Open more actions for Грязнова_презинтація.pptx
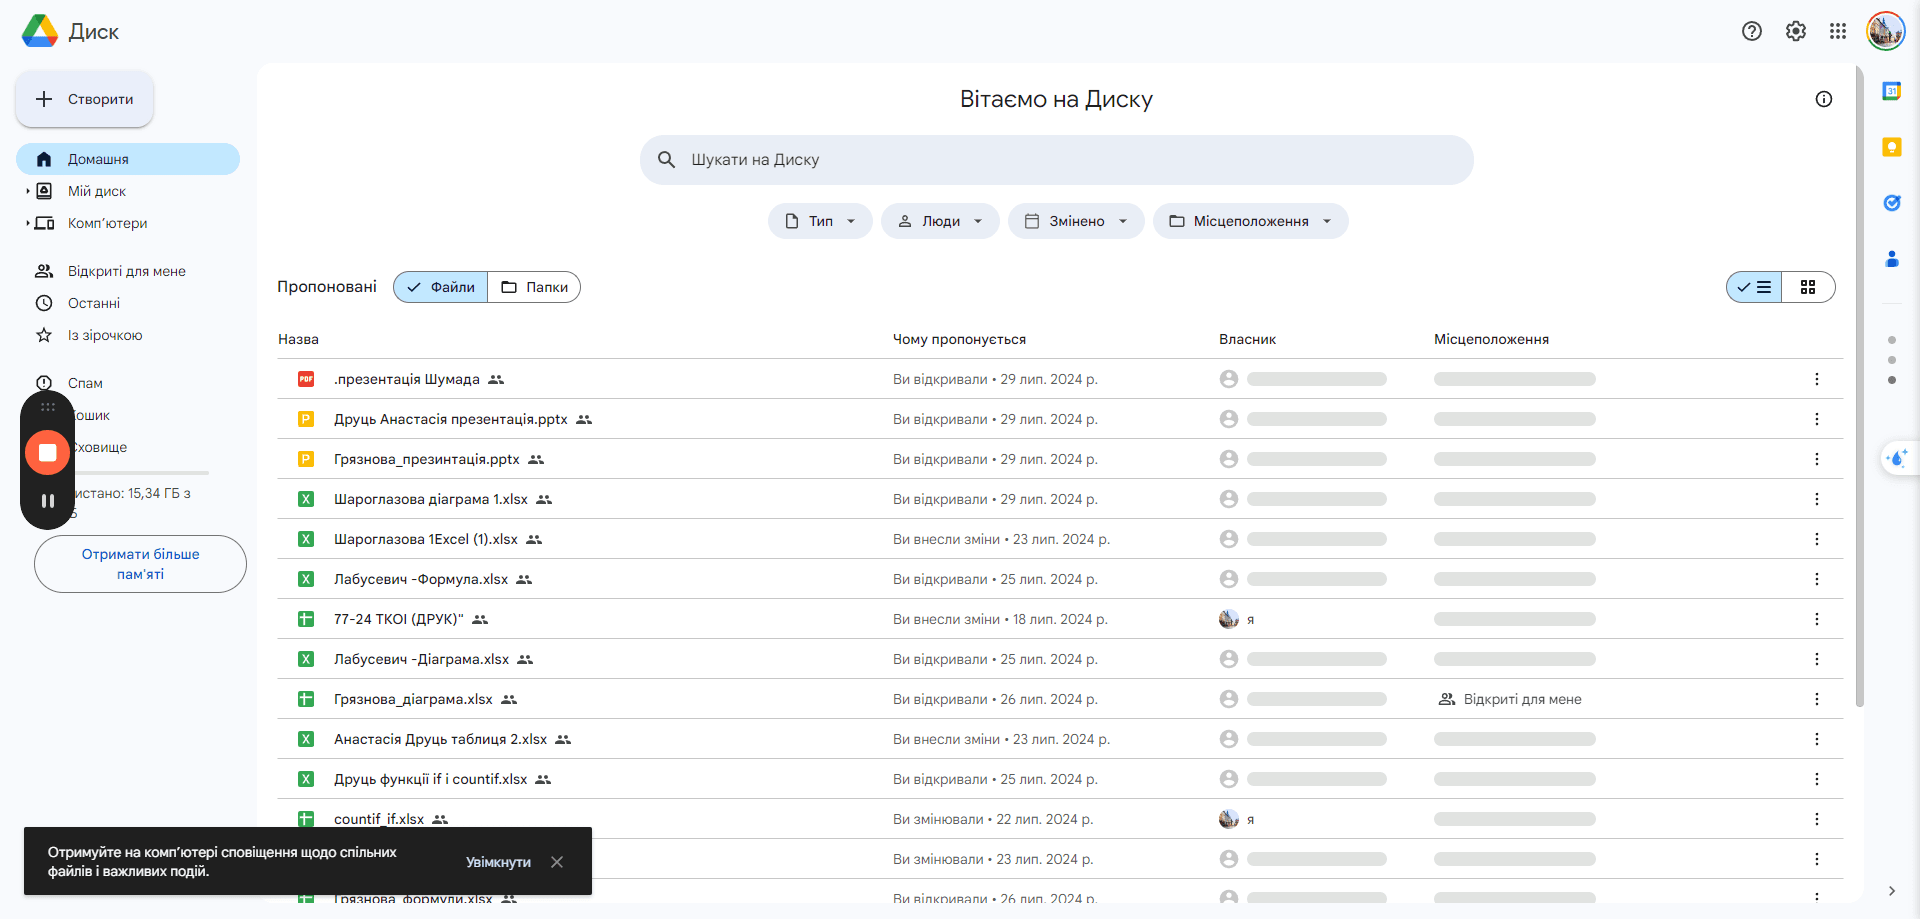This screenshot has width=1920, height=919. click(1817, 459)
